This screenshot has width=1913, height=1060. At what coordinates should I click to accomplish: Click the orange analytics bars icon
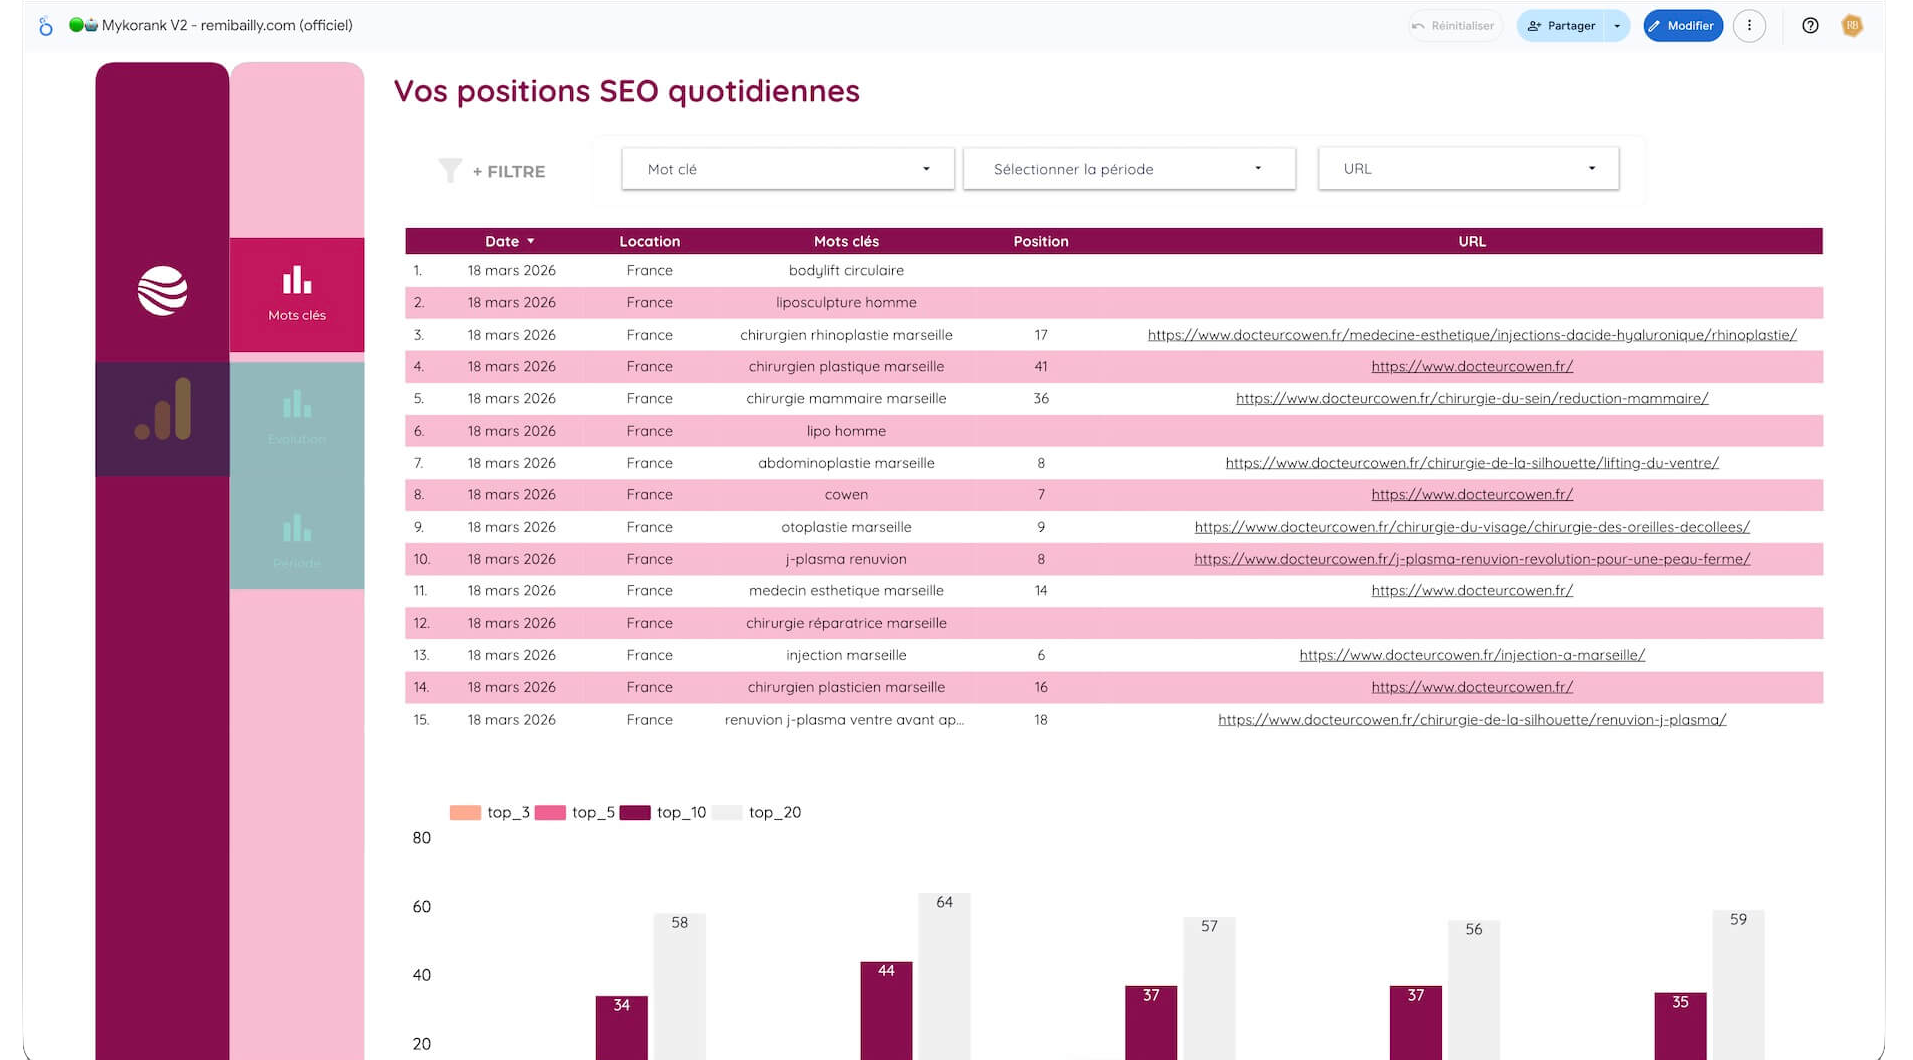click(x=163, y=410)
